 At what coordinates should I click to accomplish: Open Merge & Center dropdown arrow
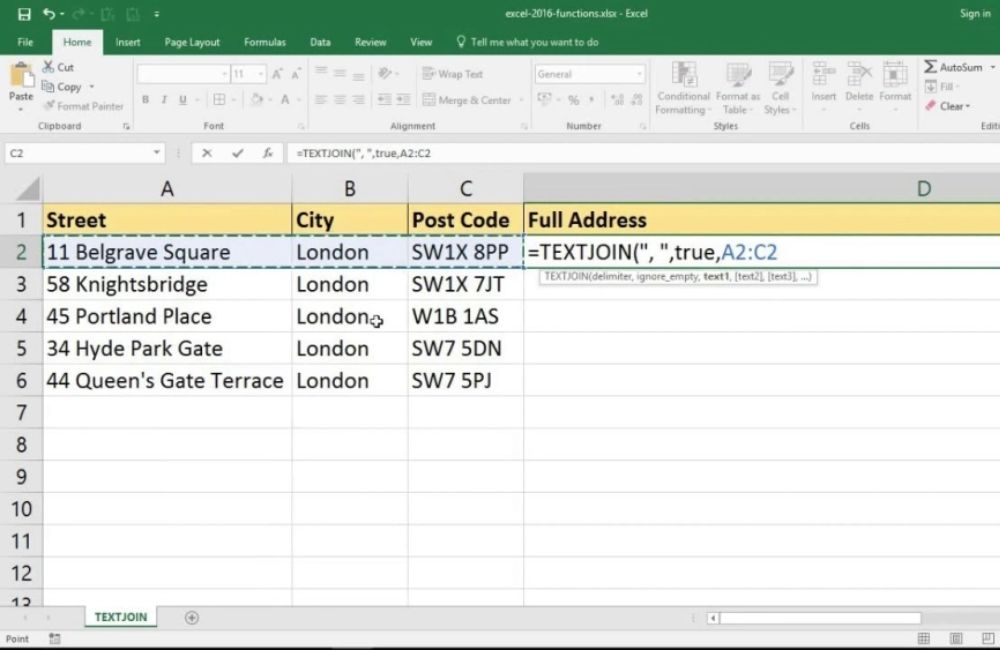pos(520,100)
